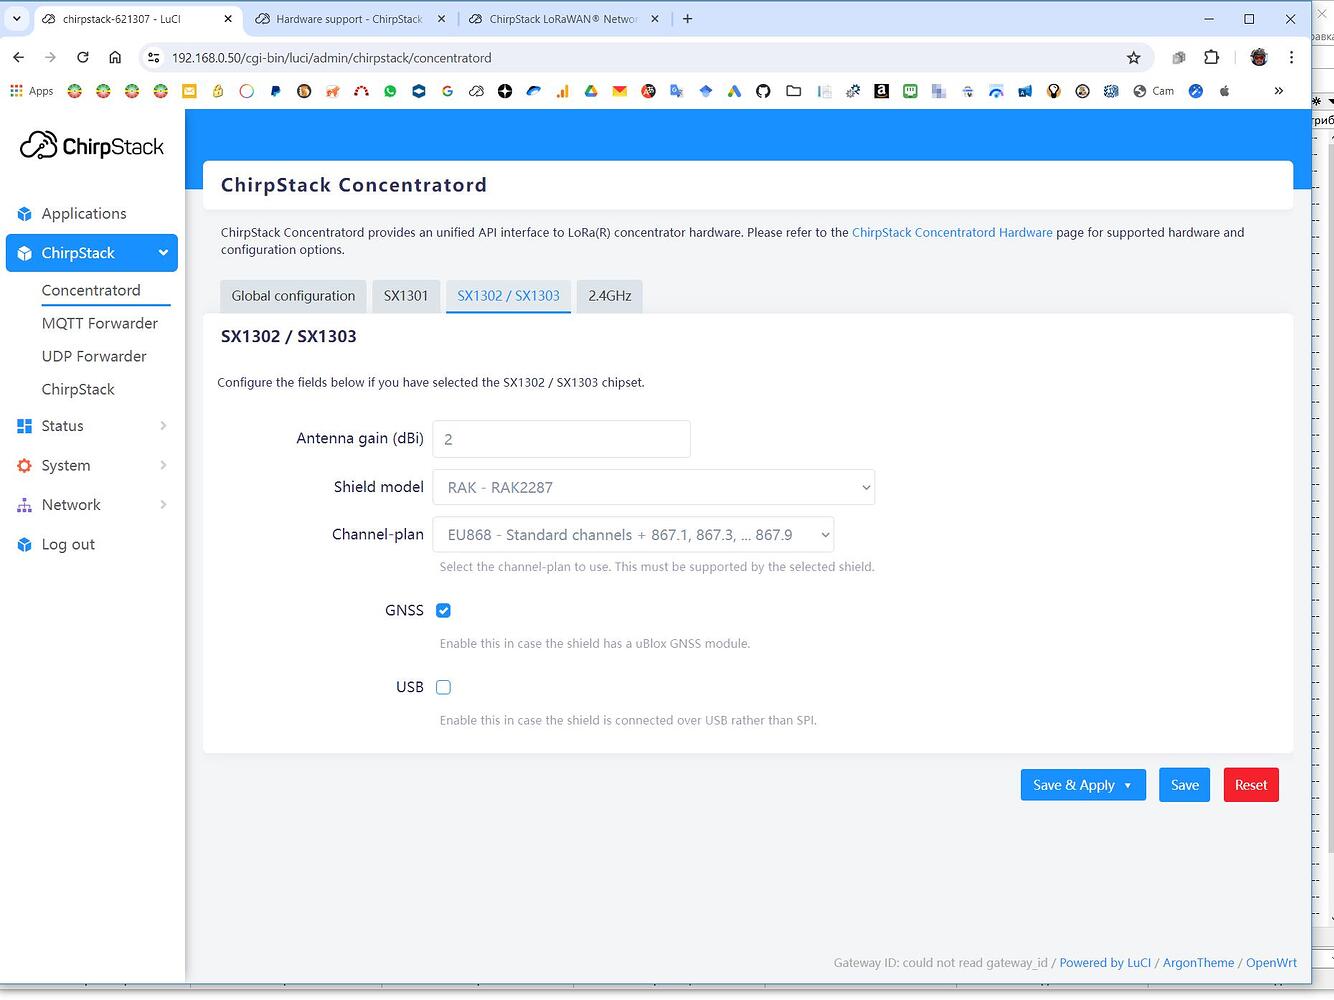
Task: Open the Google Ads bookmark icon
Action: click(x=734, y=91)
